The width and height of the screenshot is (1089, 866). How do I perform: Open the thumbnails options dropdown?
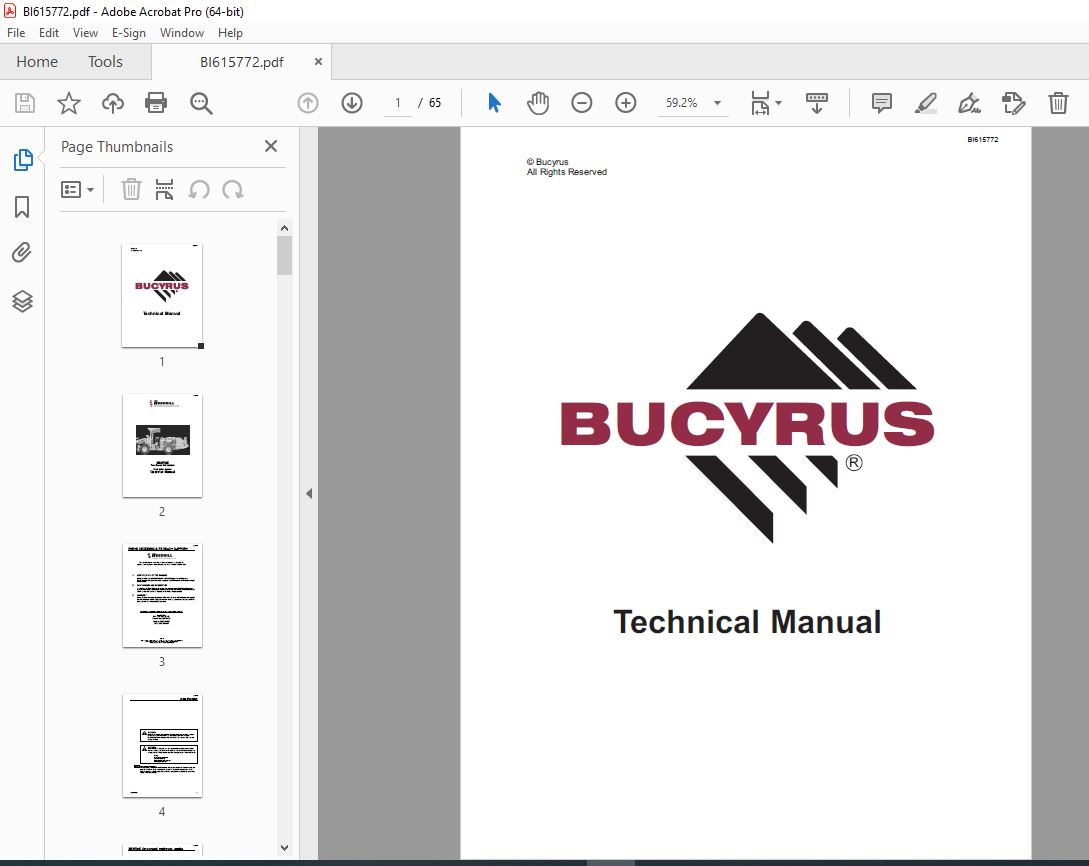coord(77,190)
